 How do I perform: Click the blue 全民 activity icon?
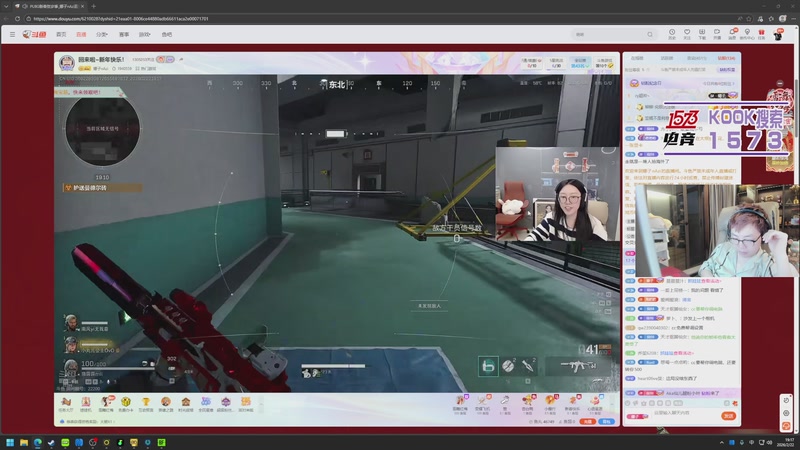pyautogui.click(x=206, y=404)
